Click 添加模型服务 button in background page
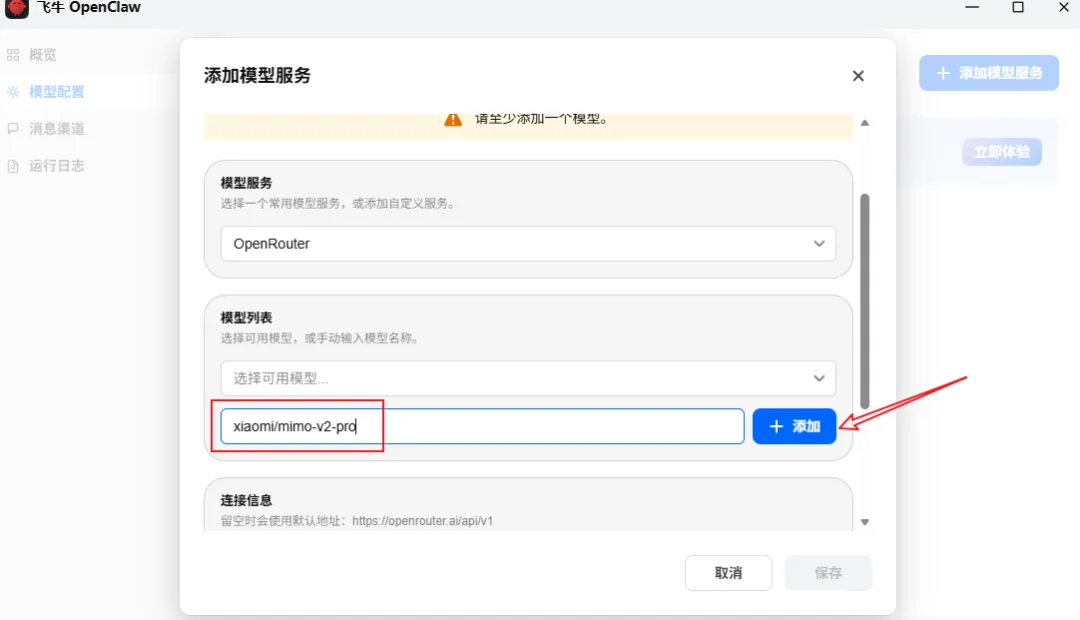This screenshot has height=620, width=1080. [x=988, y=73]
